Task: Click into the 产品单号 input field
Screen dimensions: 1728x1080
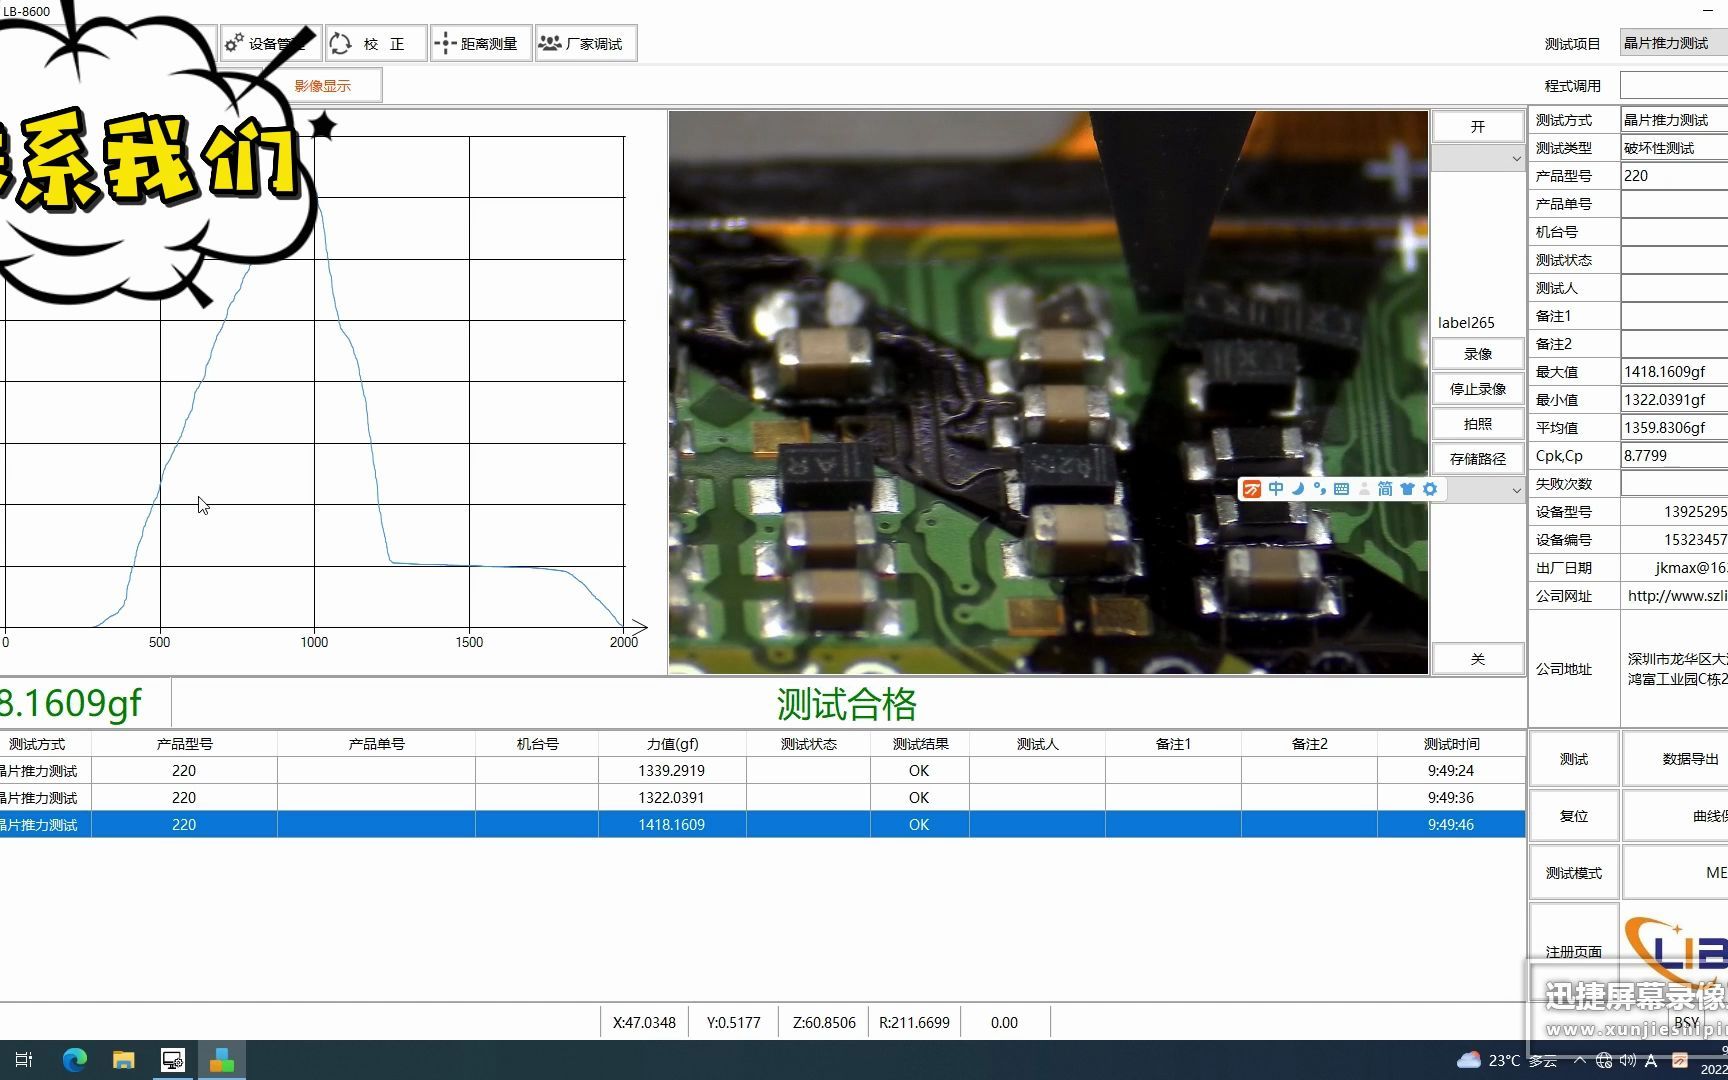Action: (1674, 204)
